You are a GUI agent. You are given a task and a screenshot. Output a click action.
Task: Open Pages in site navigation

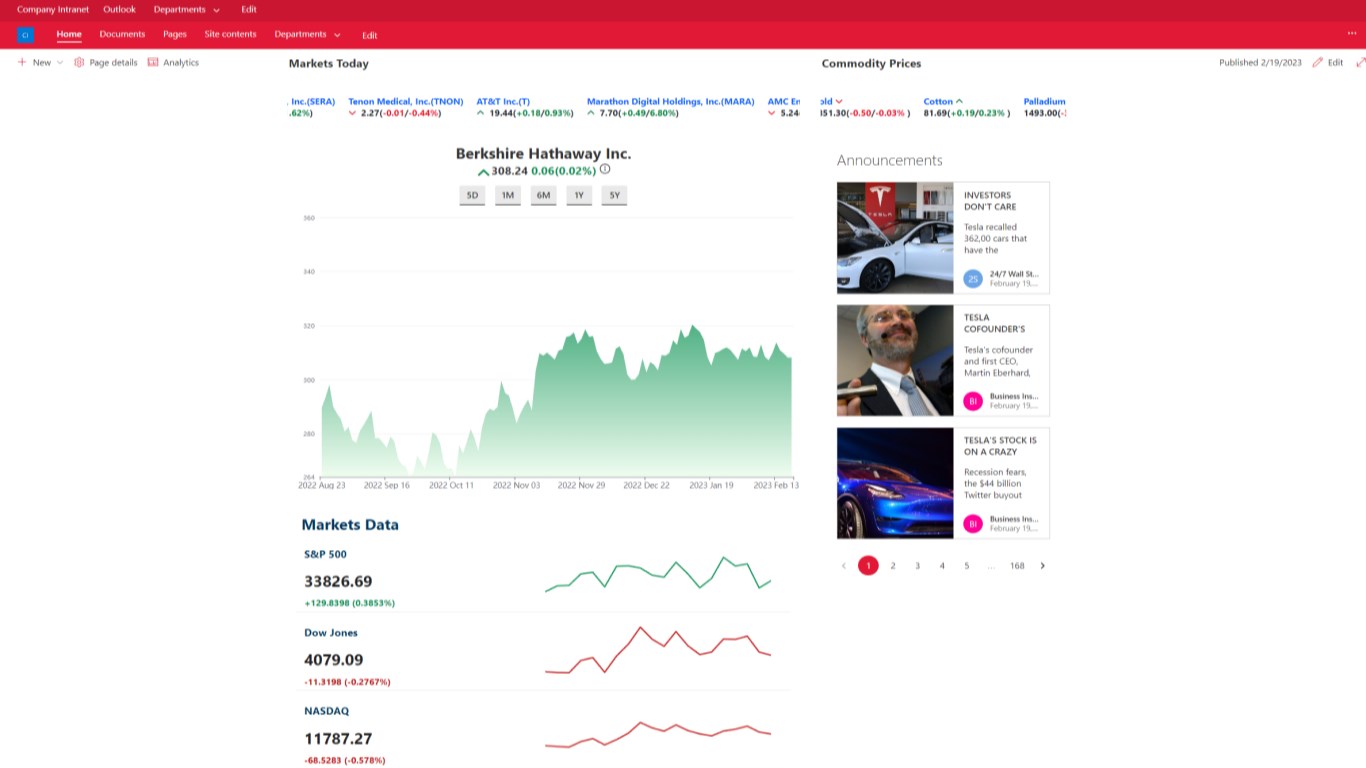tap(175, 34)
